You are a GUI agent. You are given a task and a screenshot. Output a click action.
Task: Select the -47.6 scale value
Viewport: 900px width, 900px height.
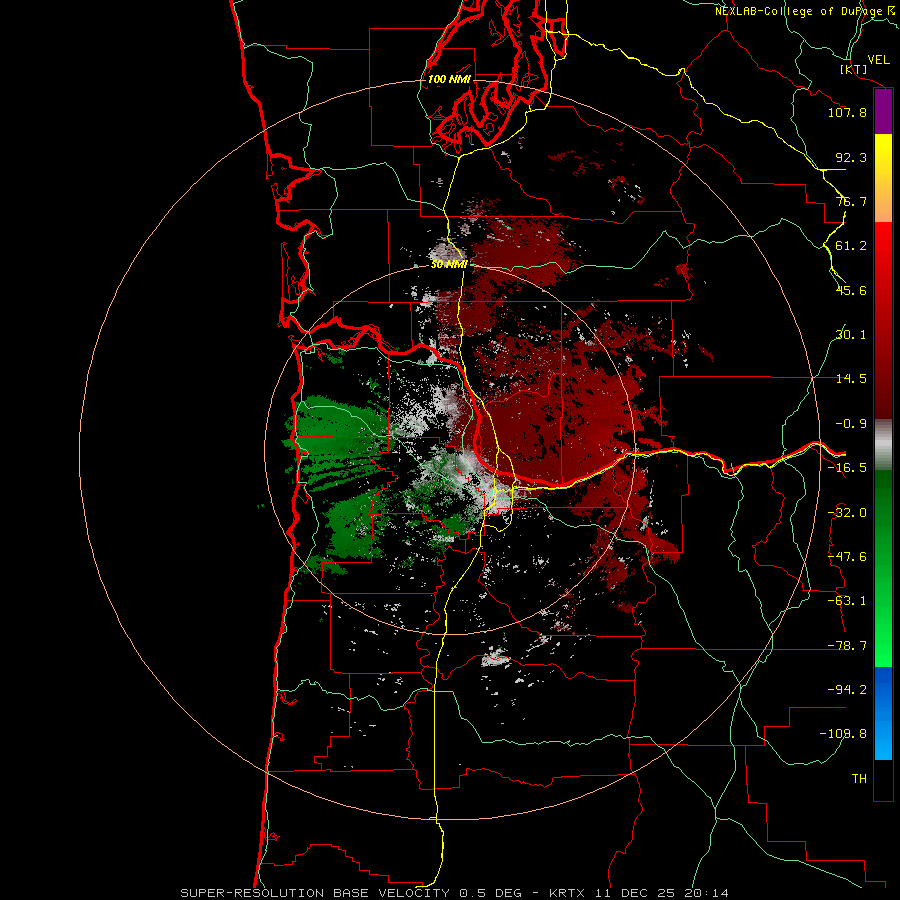coord(847,557)
